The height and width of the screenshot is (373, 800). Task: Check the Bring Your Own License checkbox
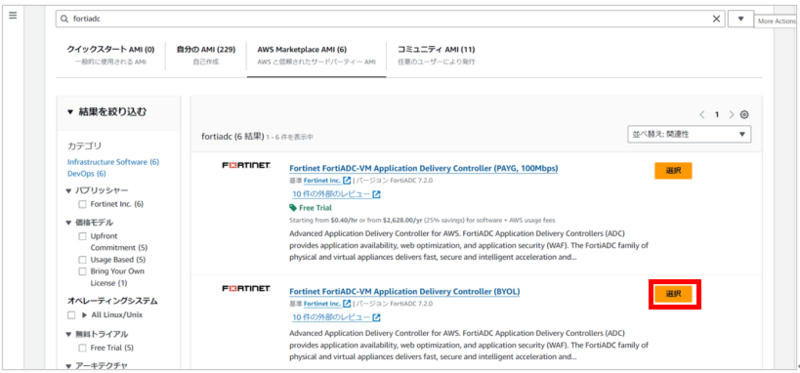pyautogui.click(x=82, y=271)
